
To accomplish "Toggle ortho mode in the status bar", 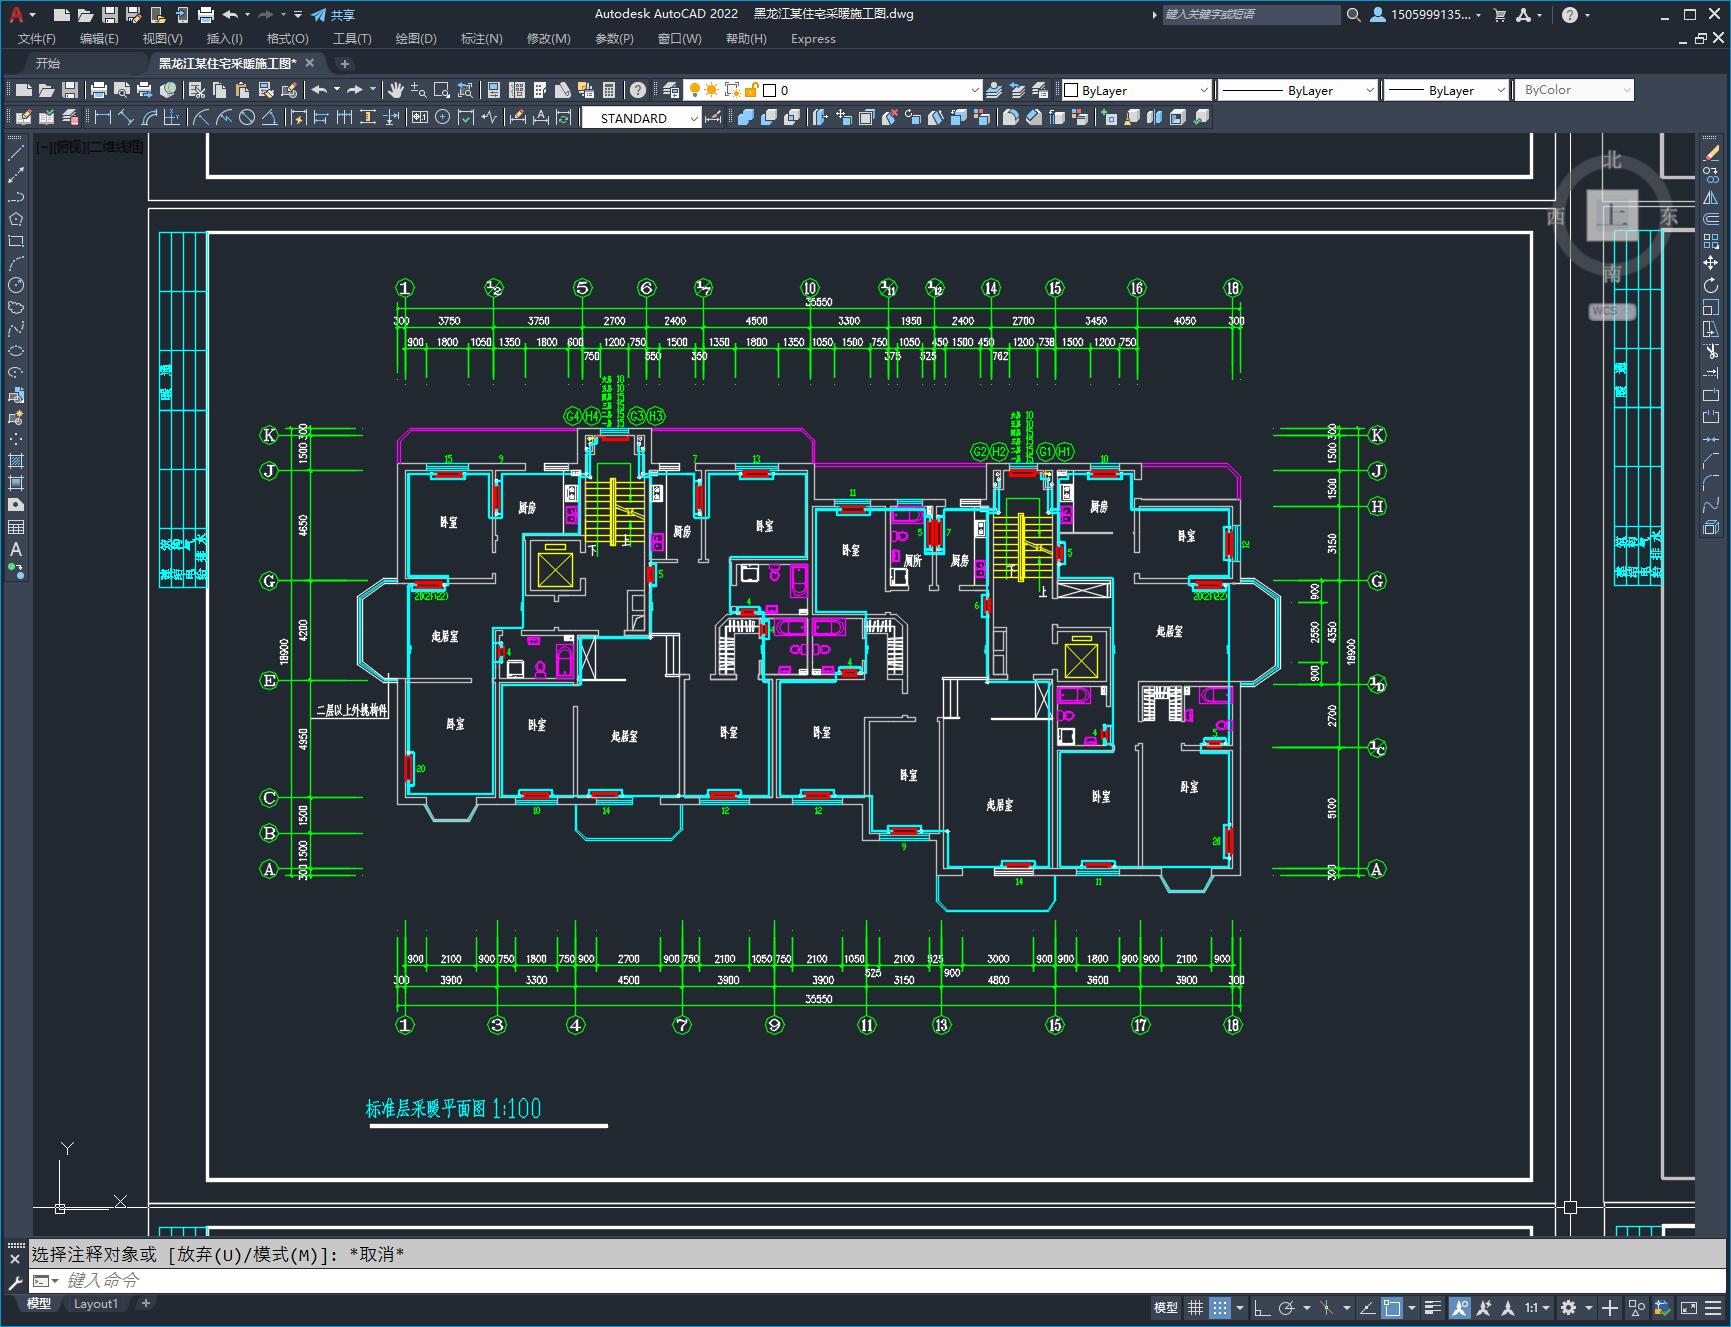I will [1262, 1307].
